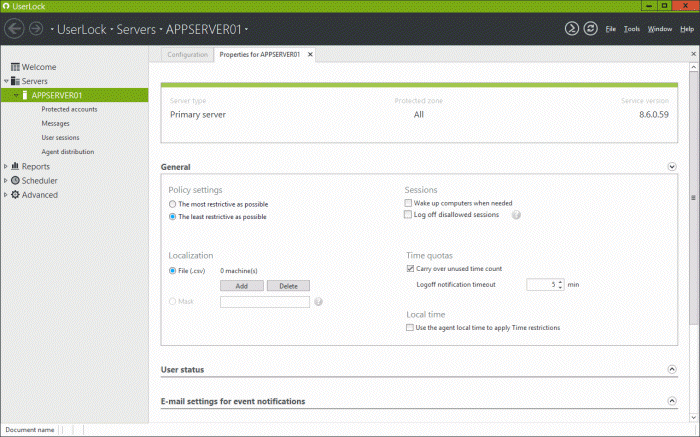Screen dimensions: 700x437
Task: Click Servers in the breadcrumb
Action: [136, 29]
